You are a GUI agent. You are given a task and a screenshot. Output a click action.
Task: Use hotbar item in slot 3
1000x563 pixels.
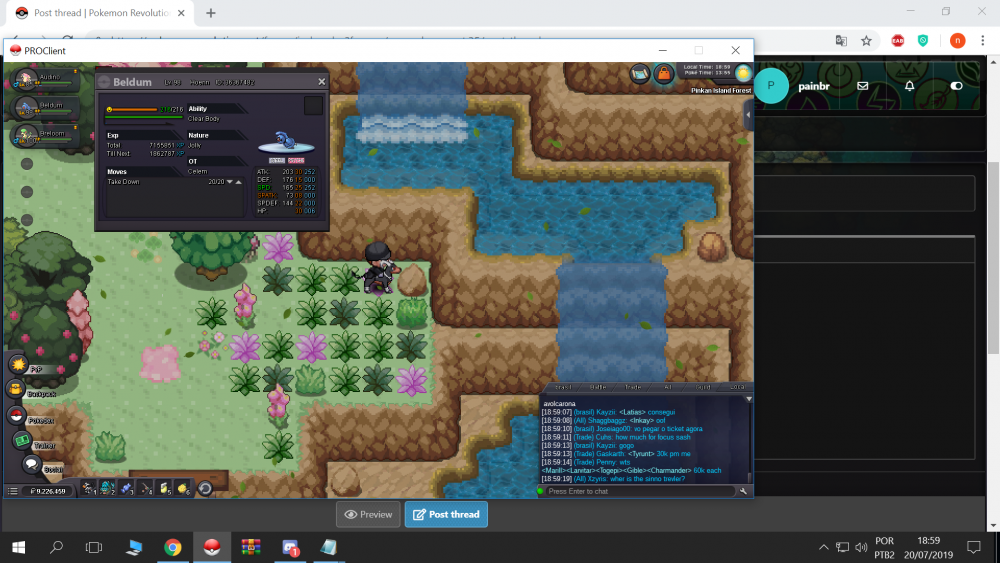pos(131,488)
